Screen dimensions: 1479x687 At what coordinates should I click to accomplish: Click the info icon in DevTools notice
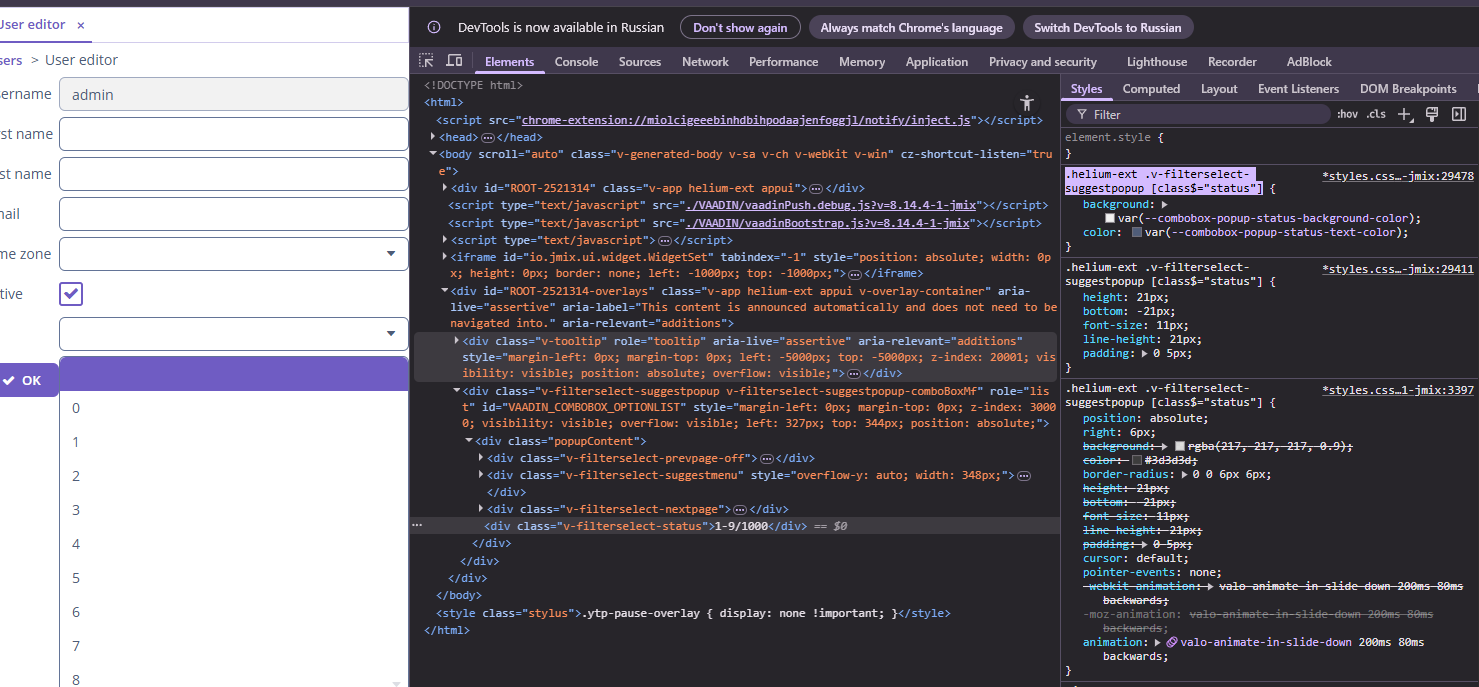434,28
